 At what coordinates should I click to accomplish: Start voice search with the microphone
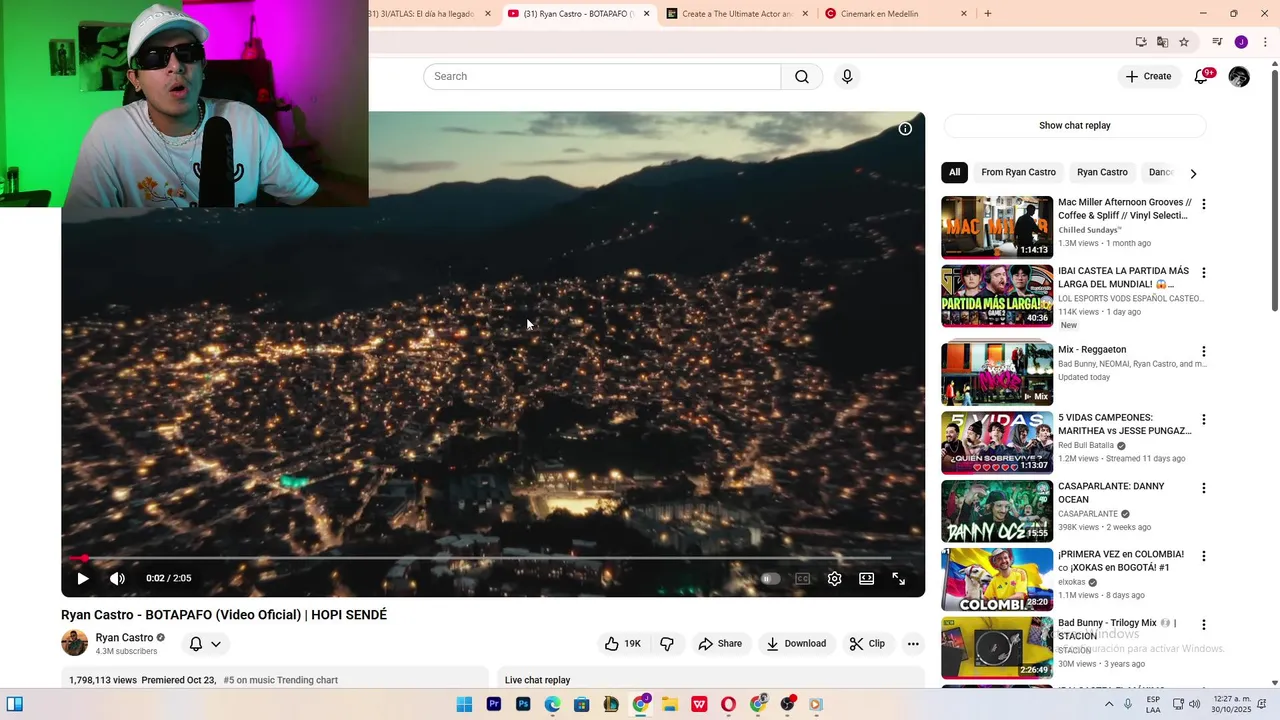[847, 76]
